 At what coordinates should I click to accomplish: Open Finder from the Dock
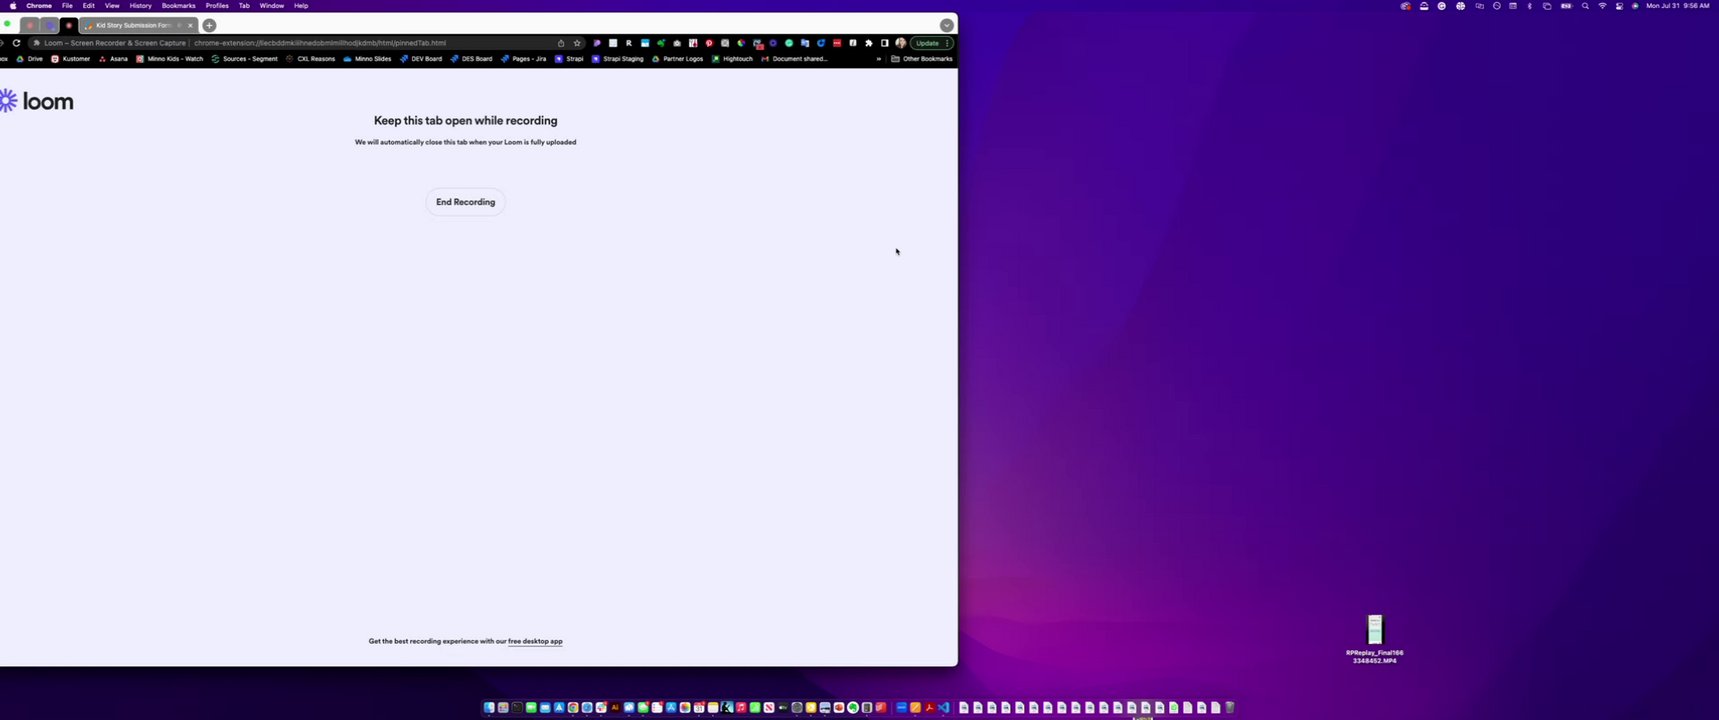(489, 708)
